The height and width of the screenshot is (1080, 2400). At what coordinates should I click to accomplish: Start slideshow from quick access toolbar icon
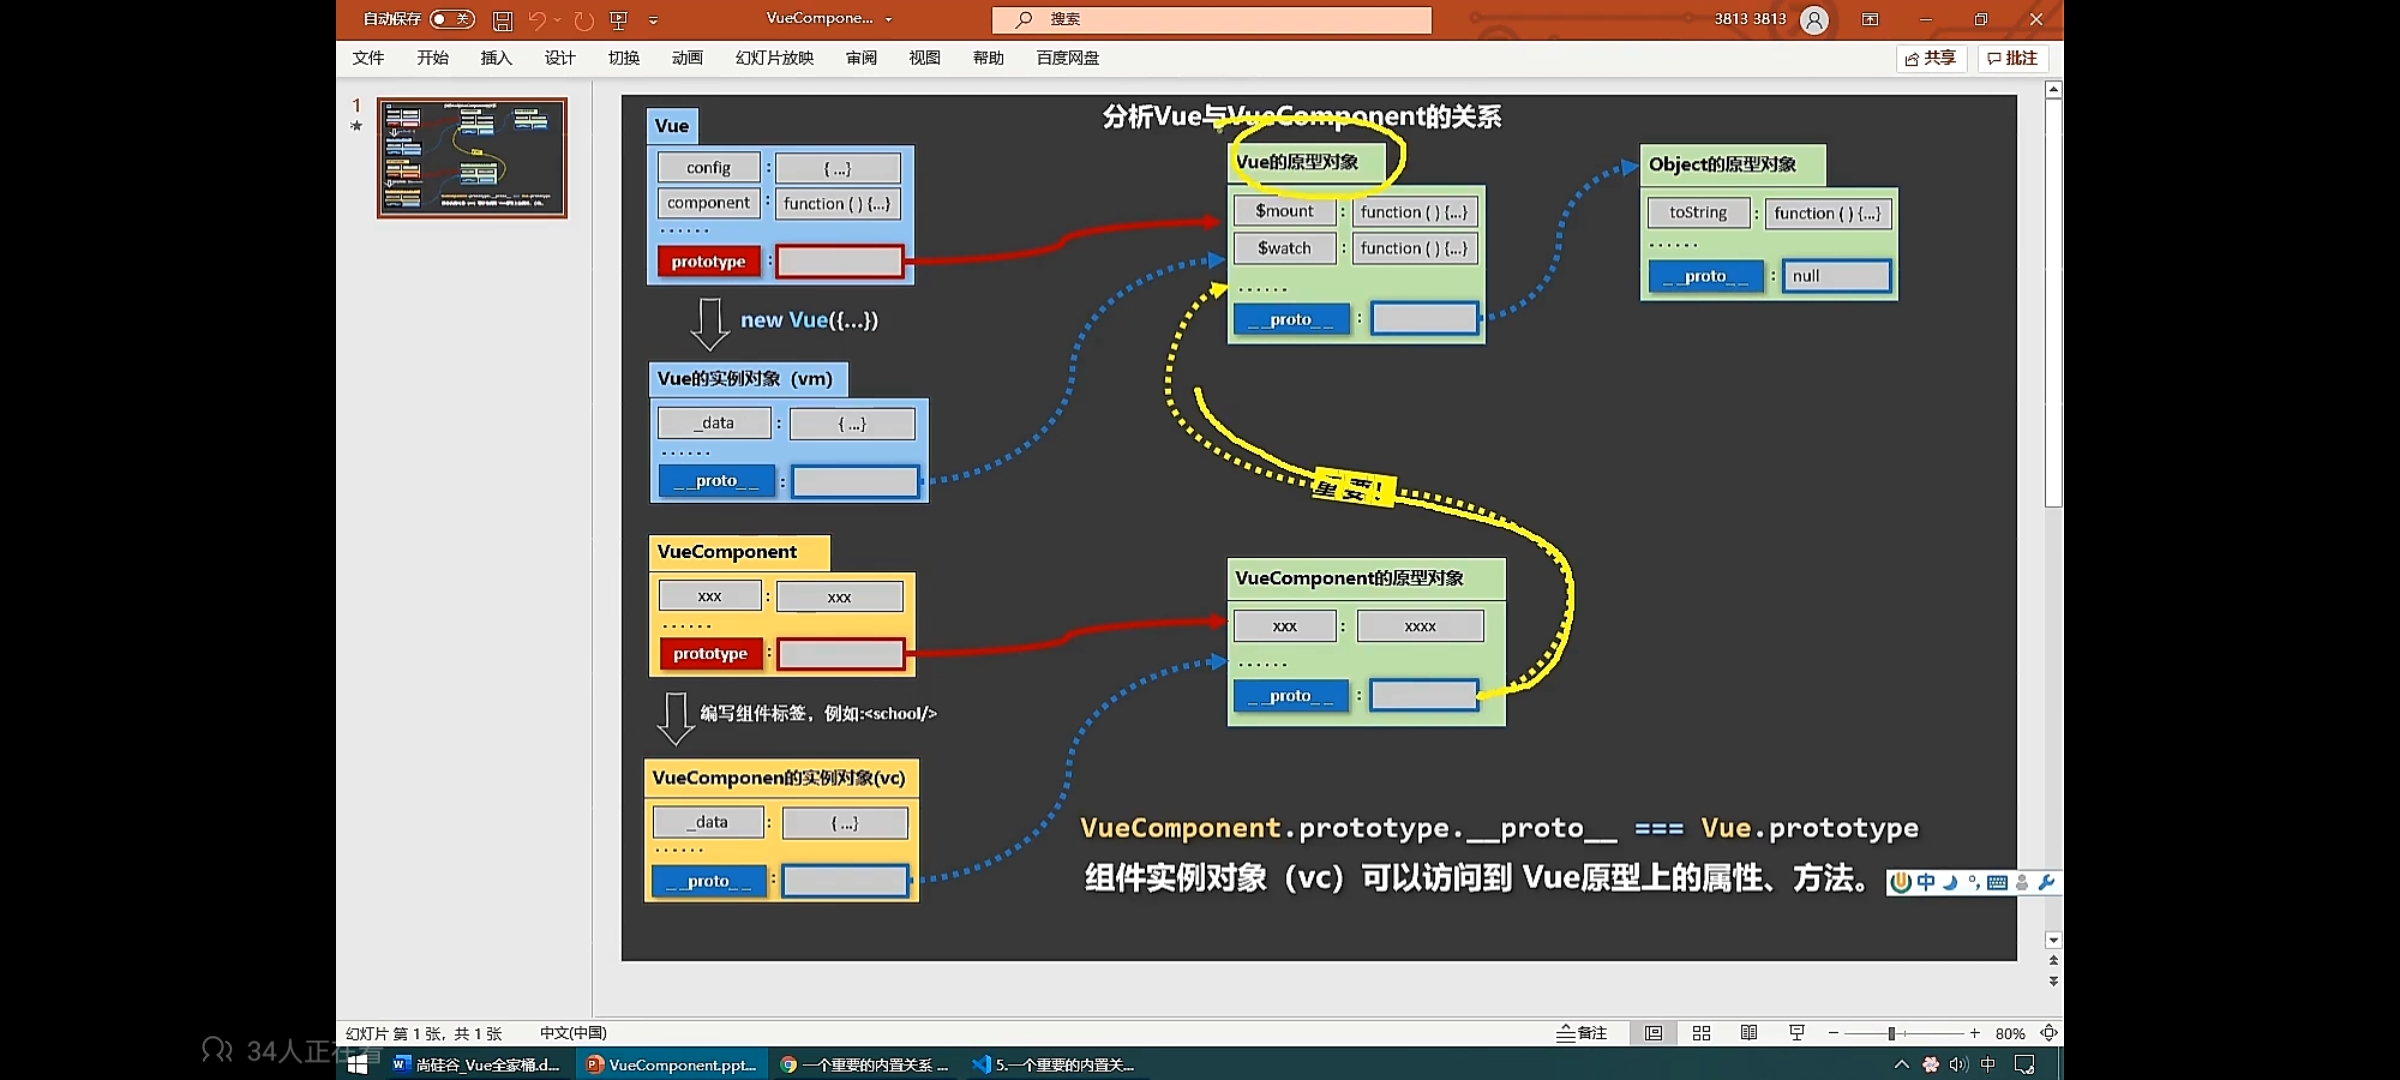coord(619,20)
